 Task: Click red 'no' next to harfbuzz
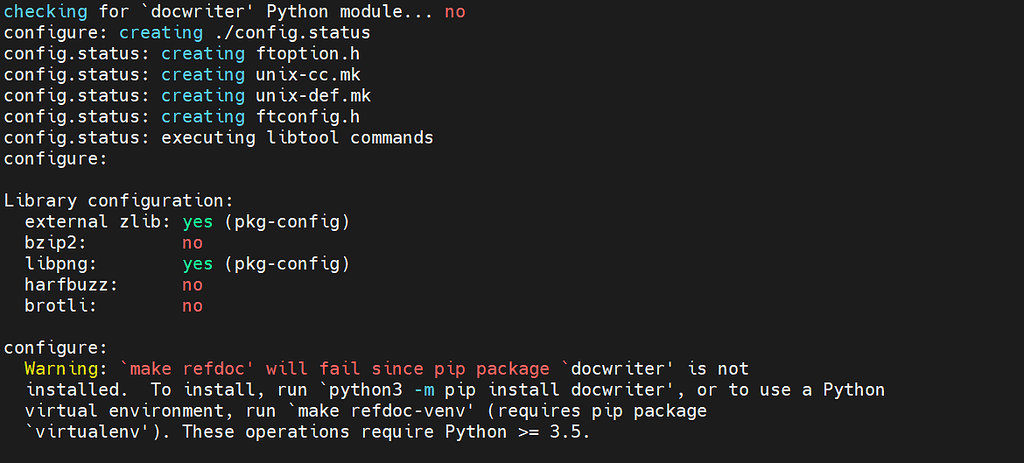coord(193,285)
